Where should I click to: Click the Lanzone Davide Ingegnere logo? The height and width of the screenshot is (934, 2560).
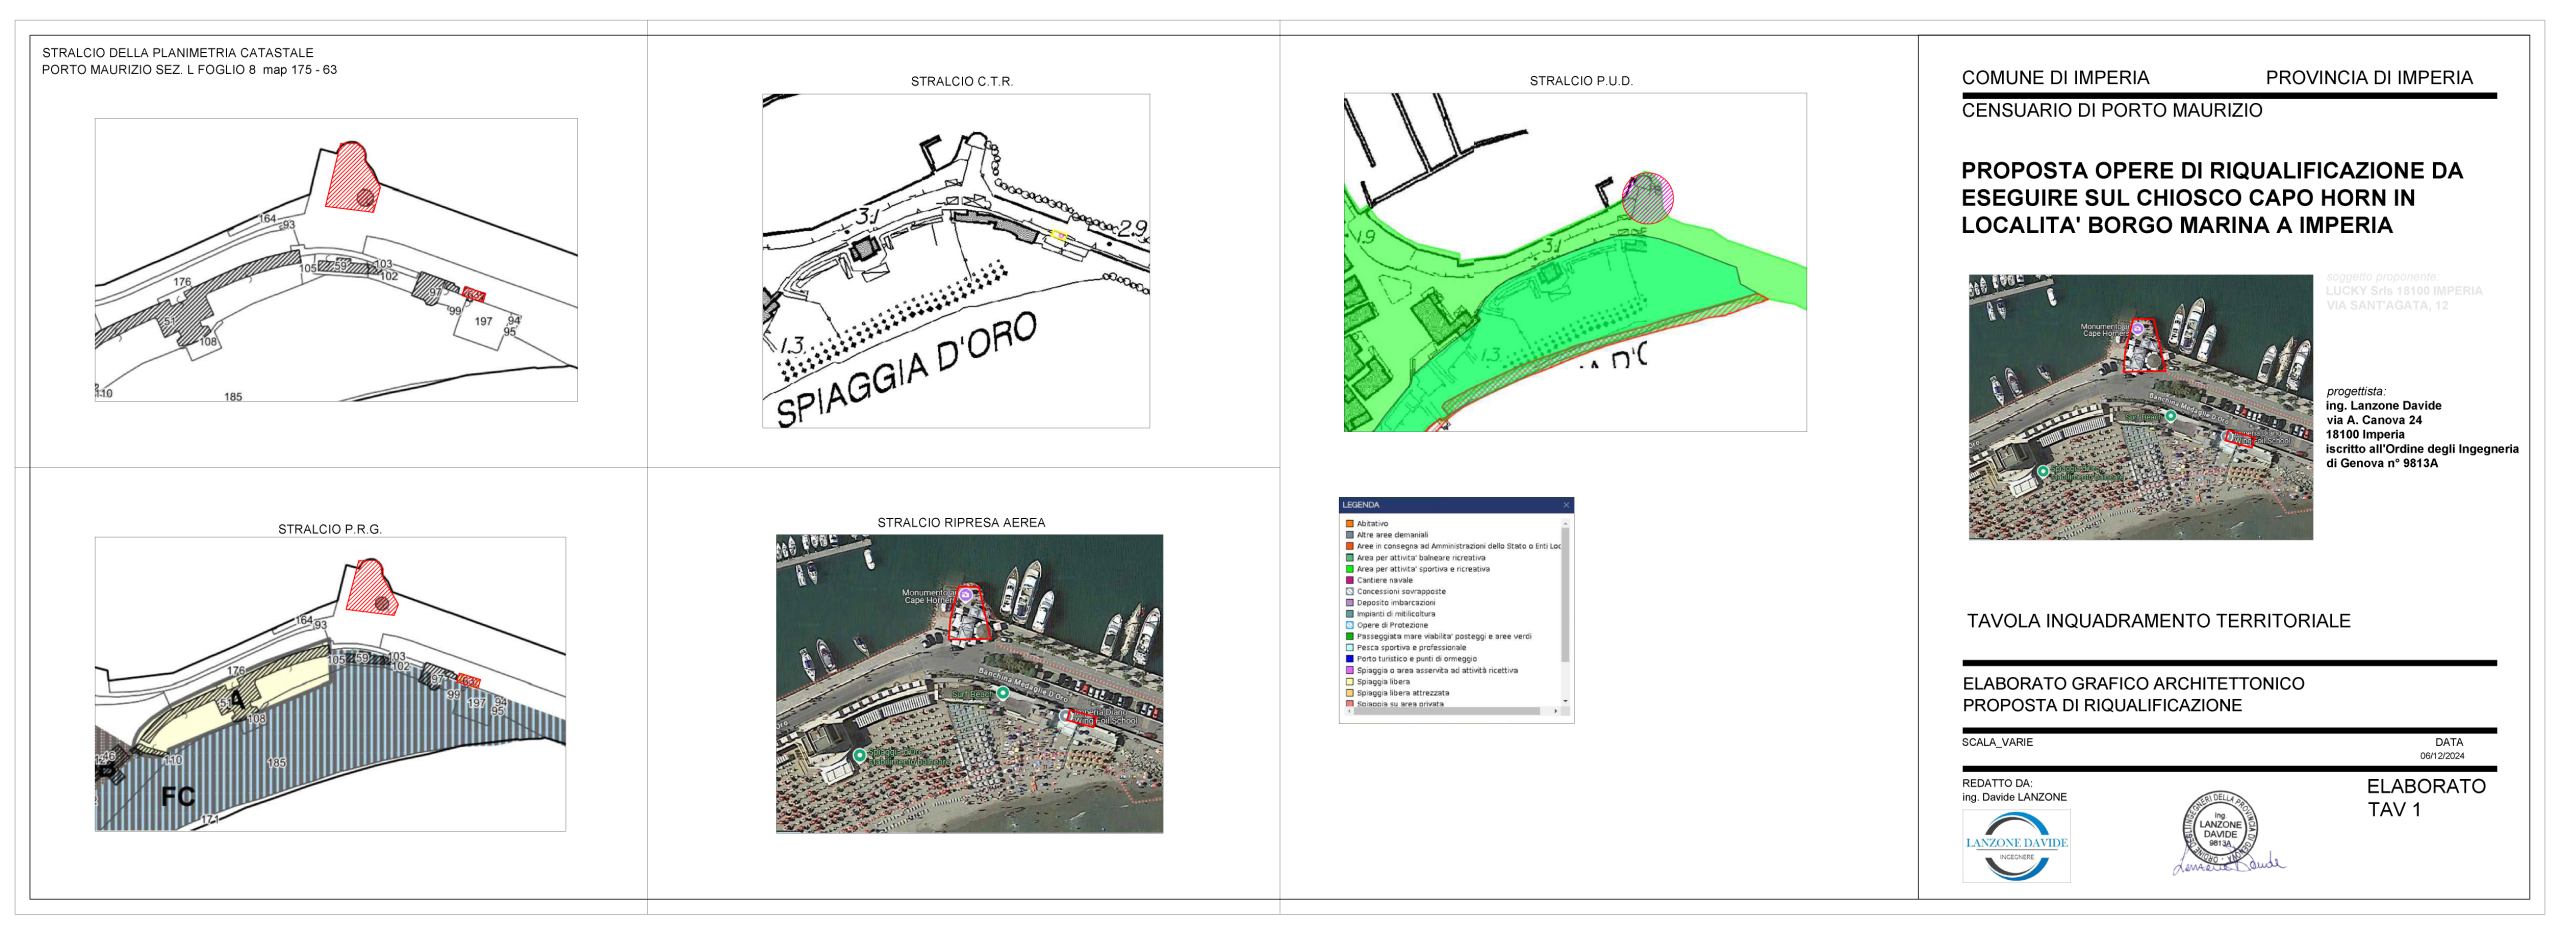[2015, 845]
